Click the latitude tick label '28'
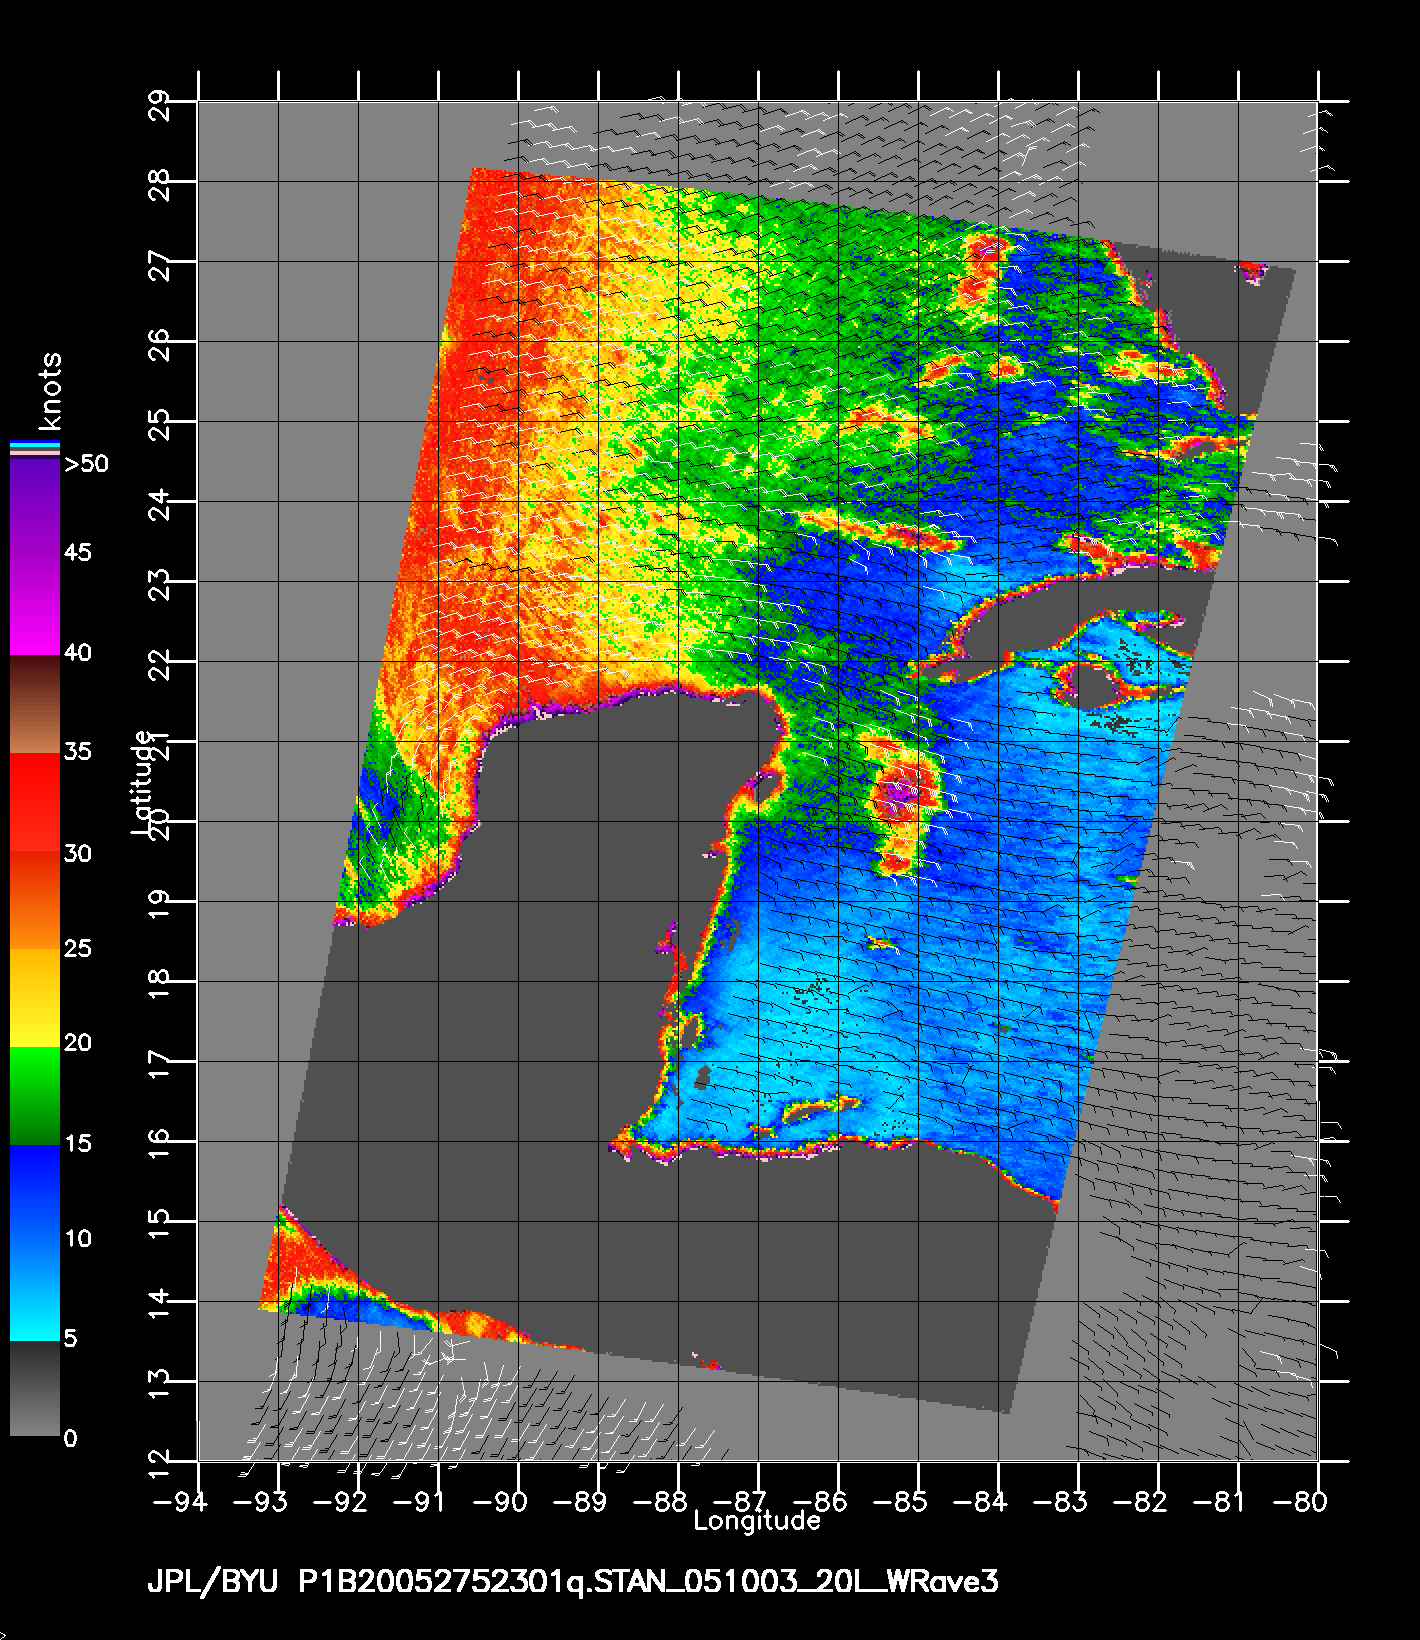This screenshot has height=1640, width=1420. click(160, 183)
